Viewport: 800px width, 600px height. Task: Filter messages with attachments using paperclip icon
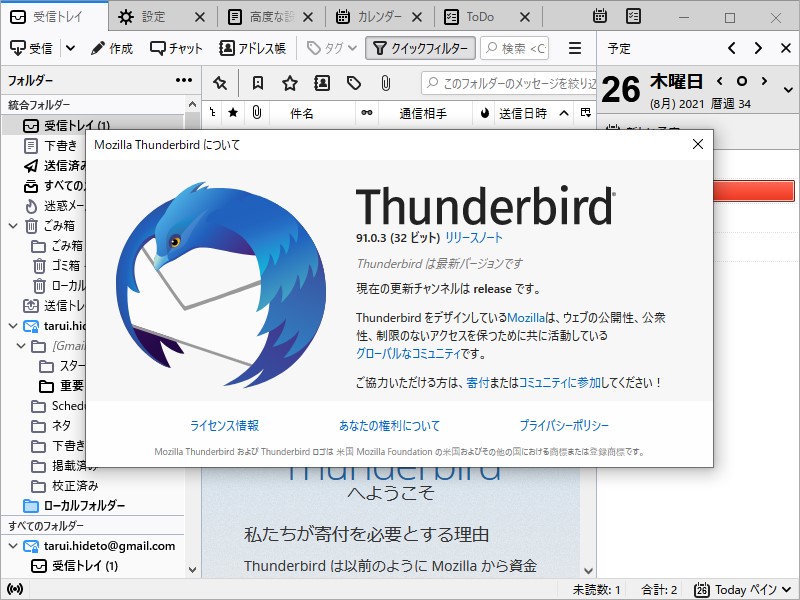(386, 83)
